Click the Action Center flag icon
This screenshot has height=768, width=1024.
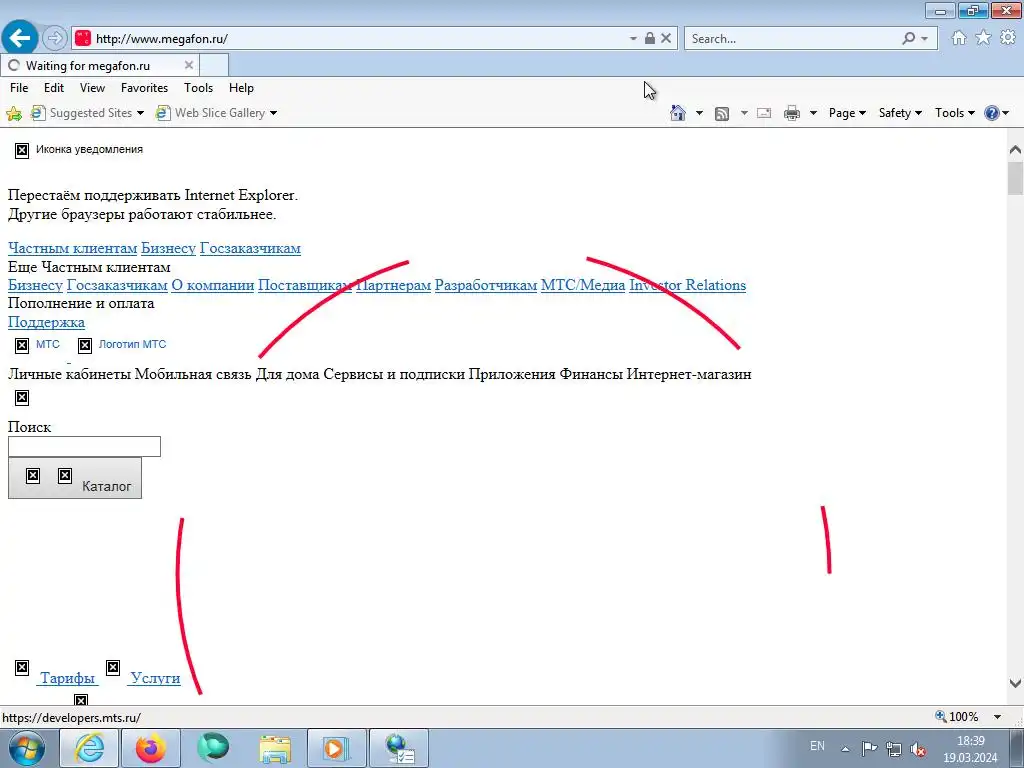click(x=869, y=749)
